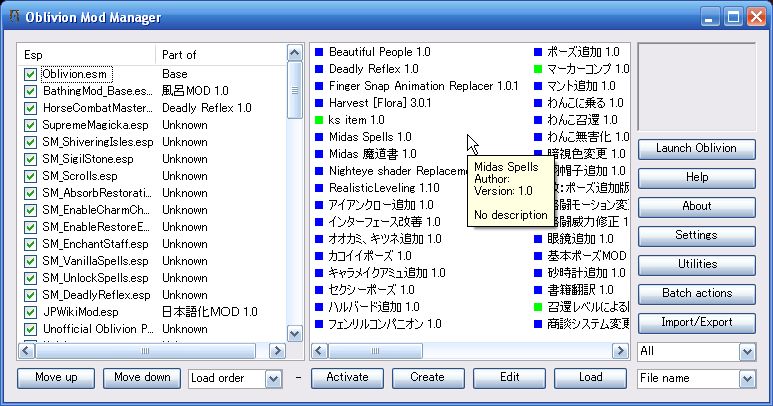Screen dimensions: 773x406
Task: Click blue square beside カコイイポーズ 1.0
Action: (319, 256)
